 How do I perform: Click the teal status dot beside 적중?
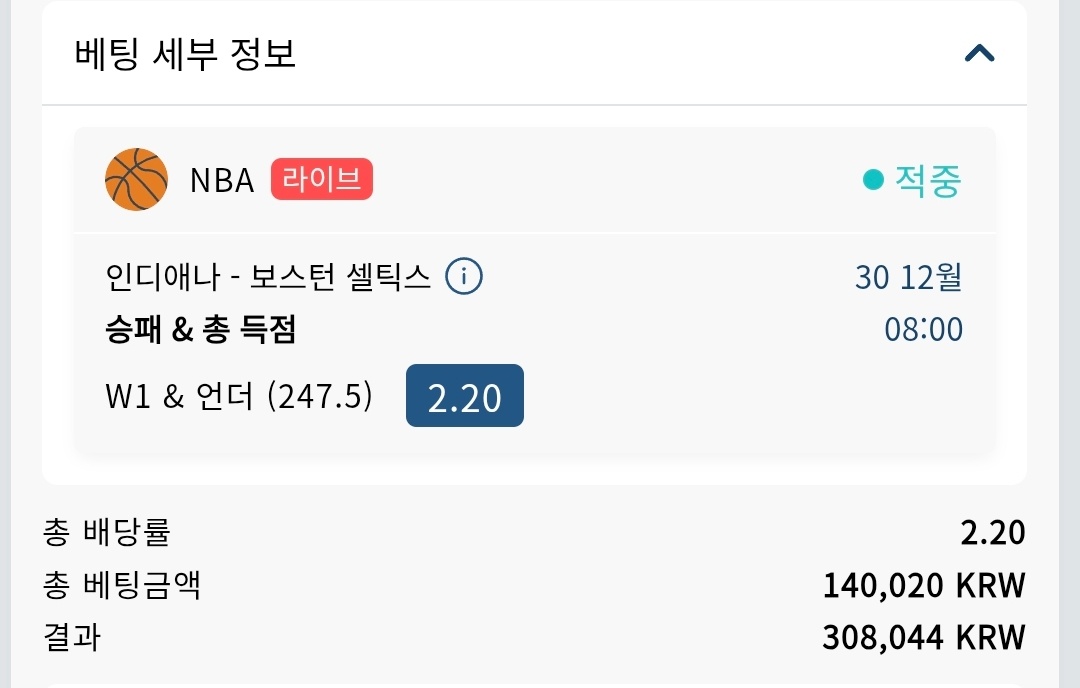[873, 181]
